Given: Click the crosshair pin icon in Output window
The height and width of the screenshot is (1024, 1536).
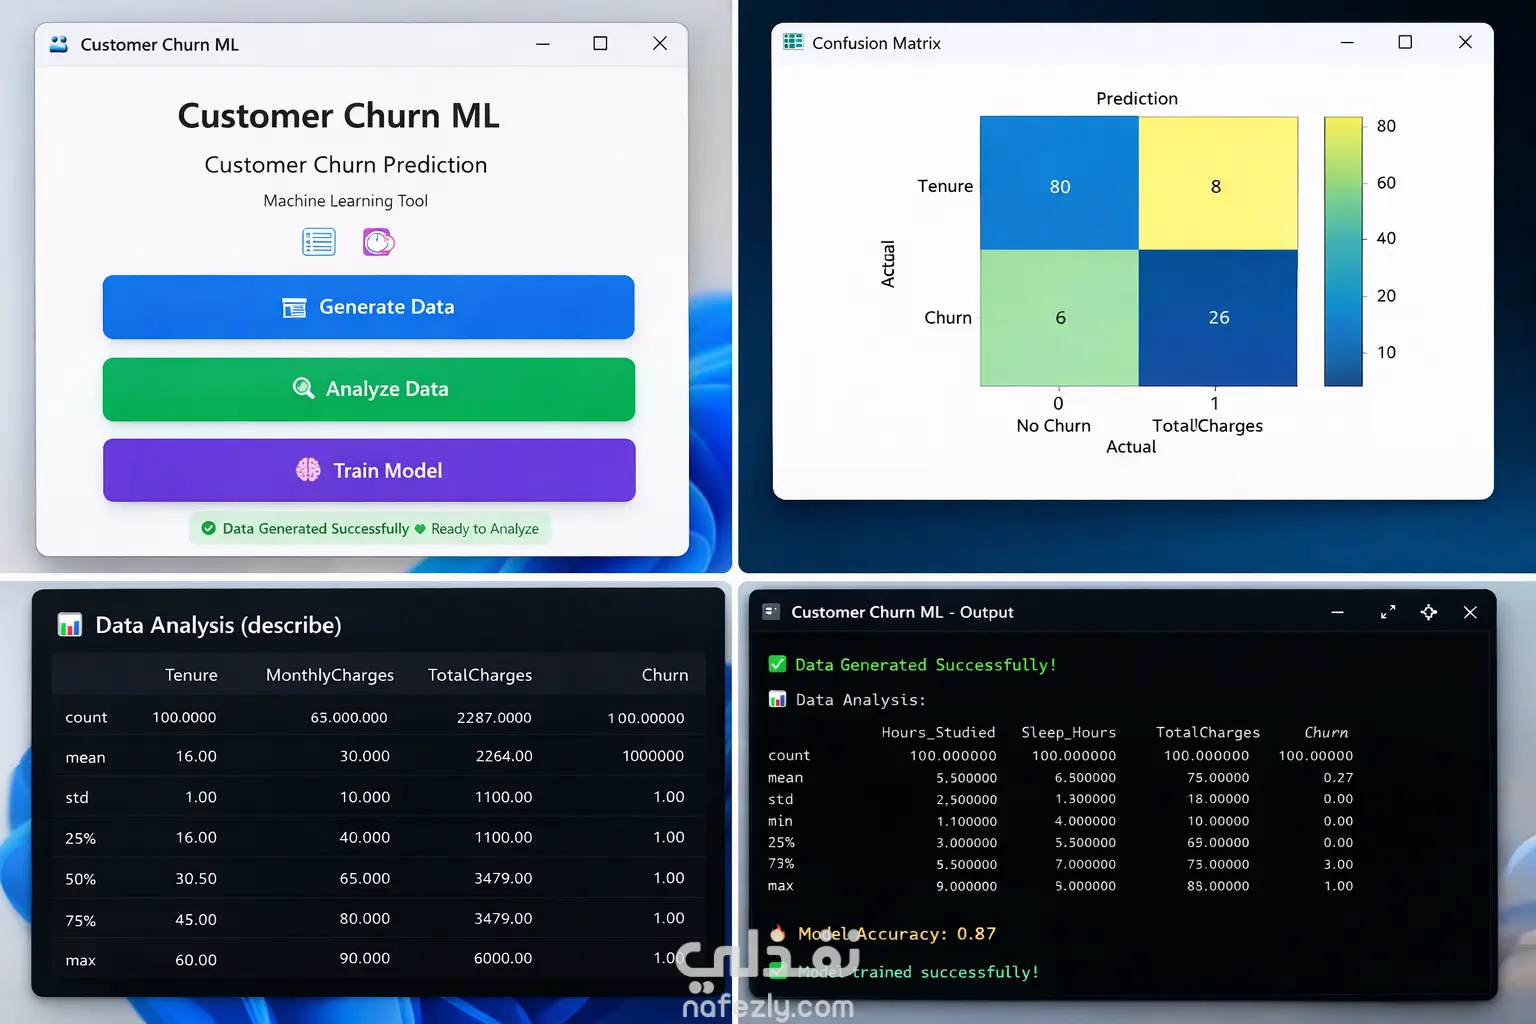Looking at the screenshot, I should [1428, 612].
